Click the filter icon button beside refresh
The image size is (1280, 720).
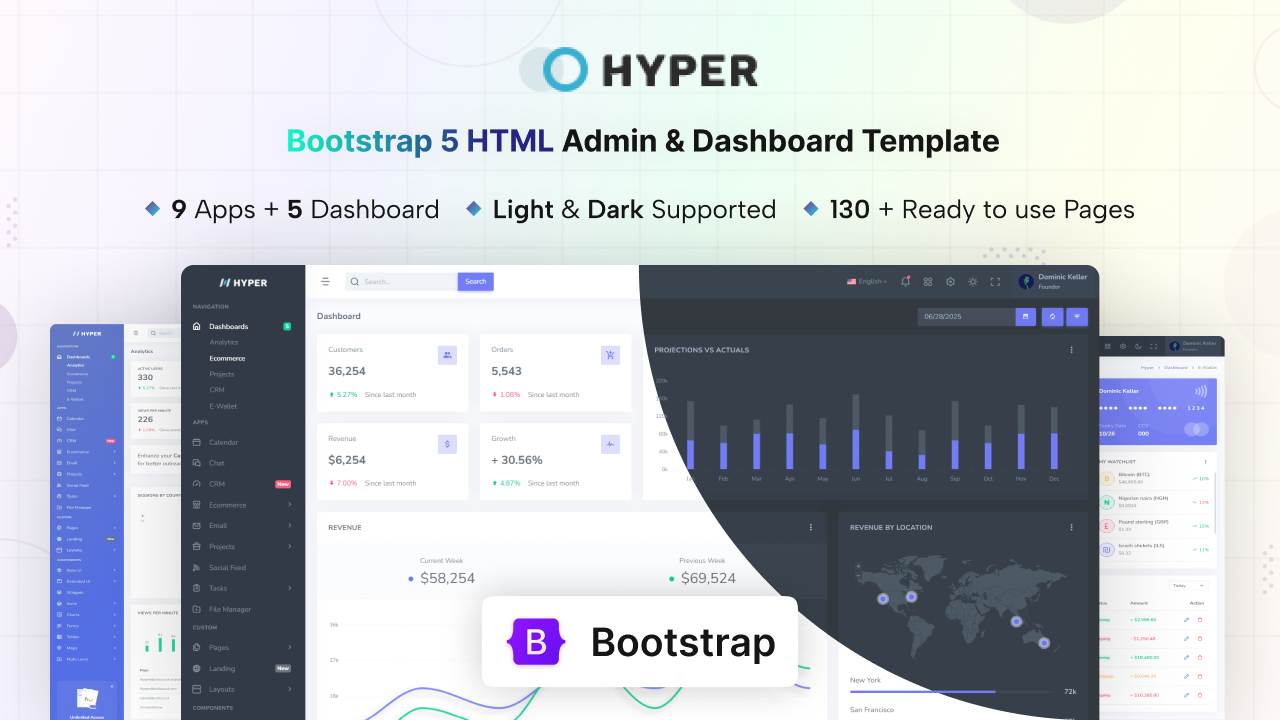pos(1077,316)
